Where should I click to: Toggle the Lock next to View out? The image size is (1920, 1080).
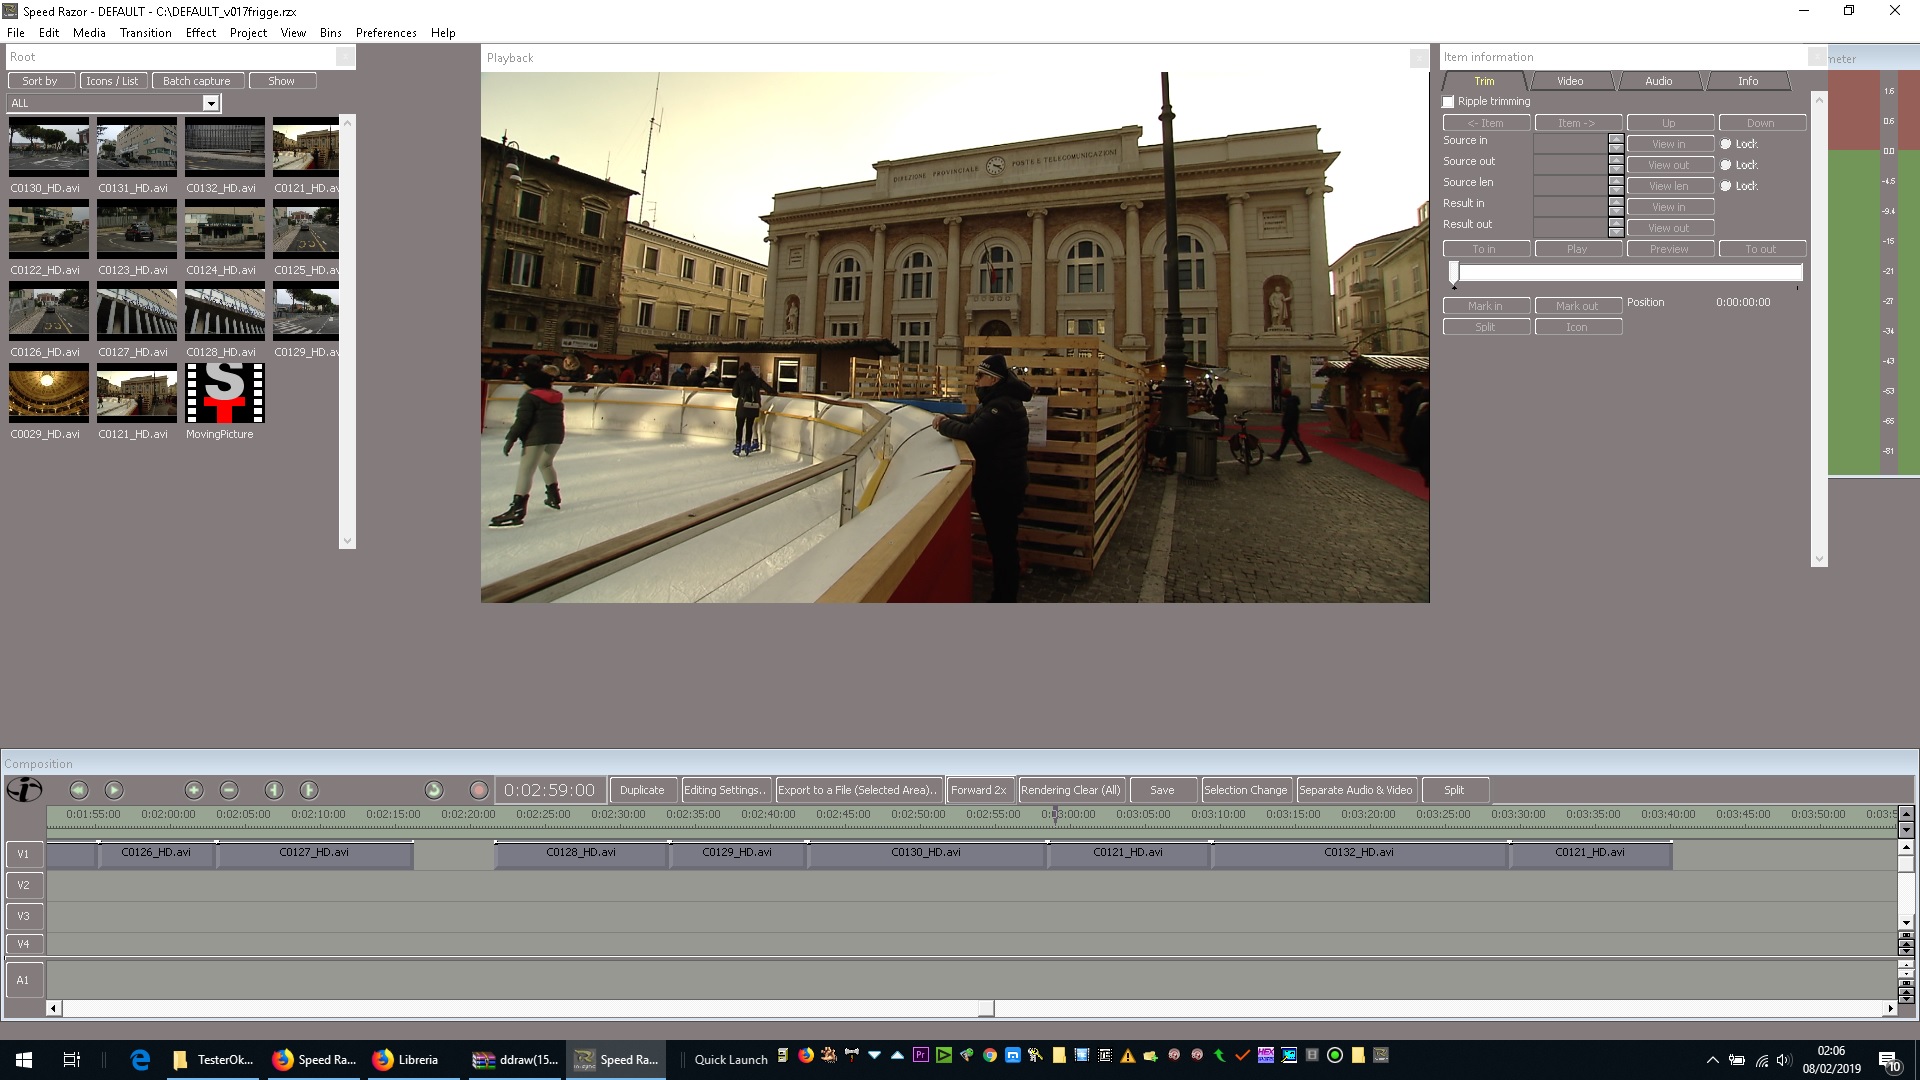point(1726,164)
